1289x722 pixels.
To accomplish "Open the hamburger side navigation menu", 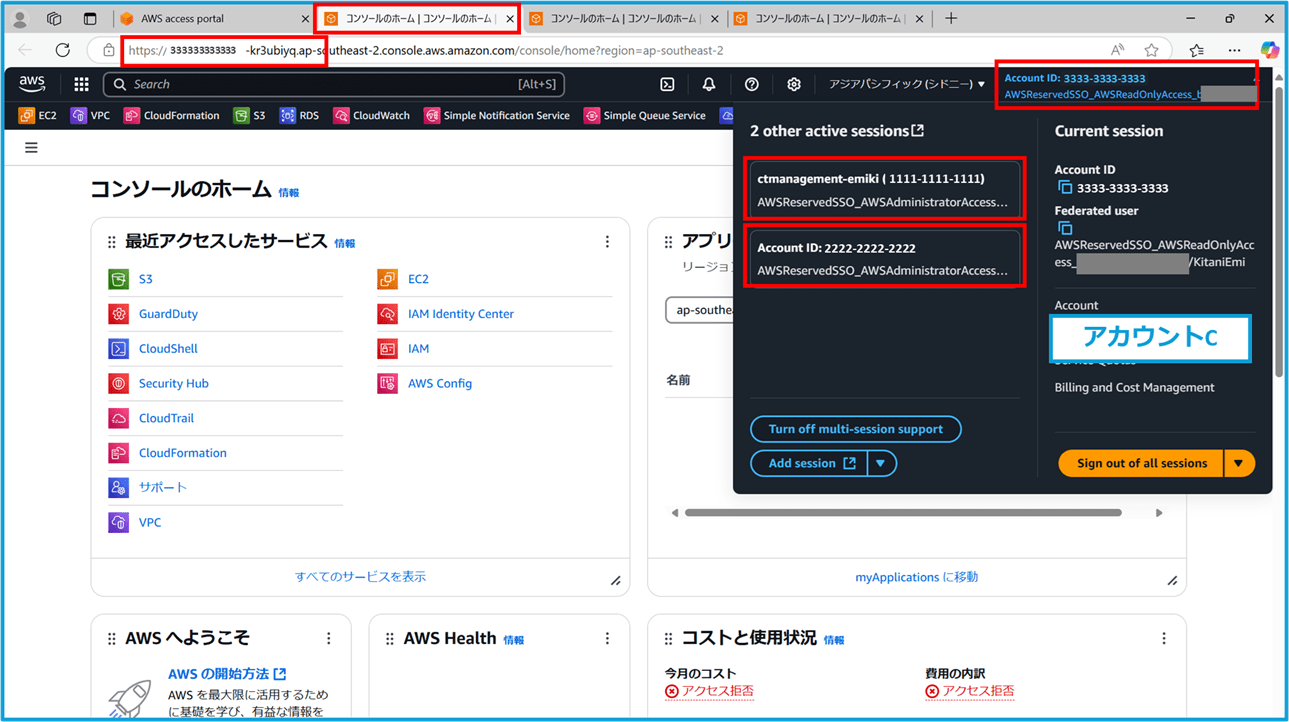I will click(x=31, y=148).
